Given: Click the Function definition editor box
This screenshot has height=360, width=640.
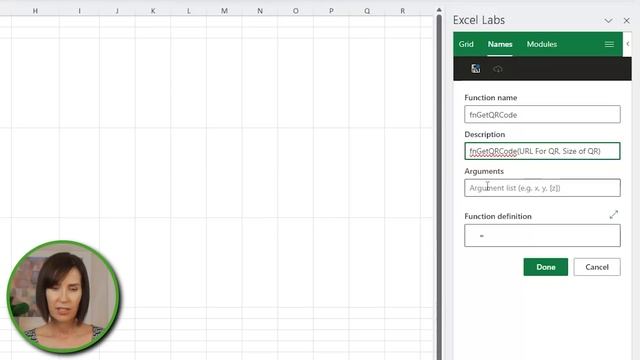Looking at the screenshot, I should [542, 236].
